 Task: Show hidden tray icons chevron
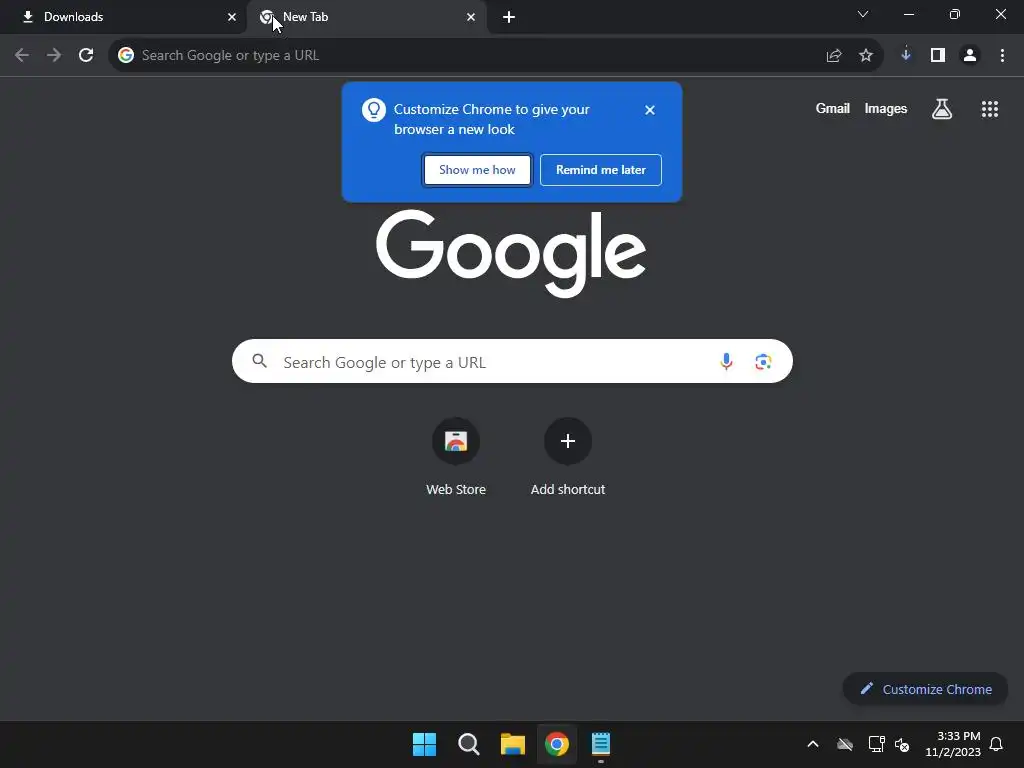[812, 744]
